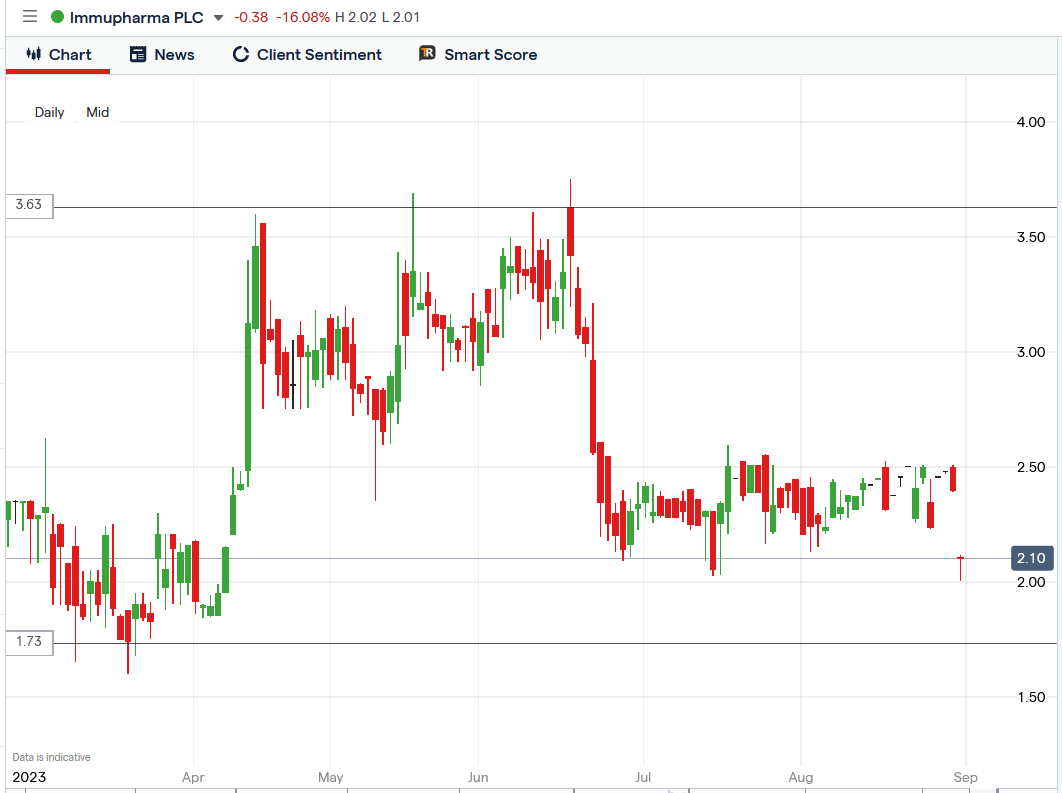The width and height of the screenshot is (1062, 793).
Task: Open the hamburger menu icon
Action: (30, 16)
